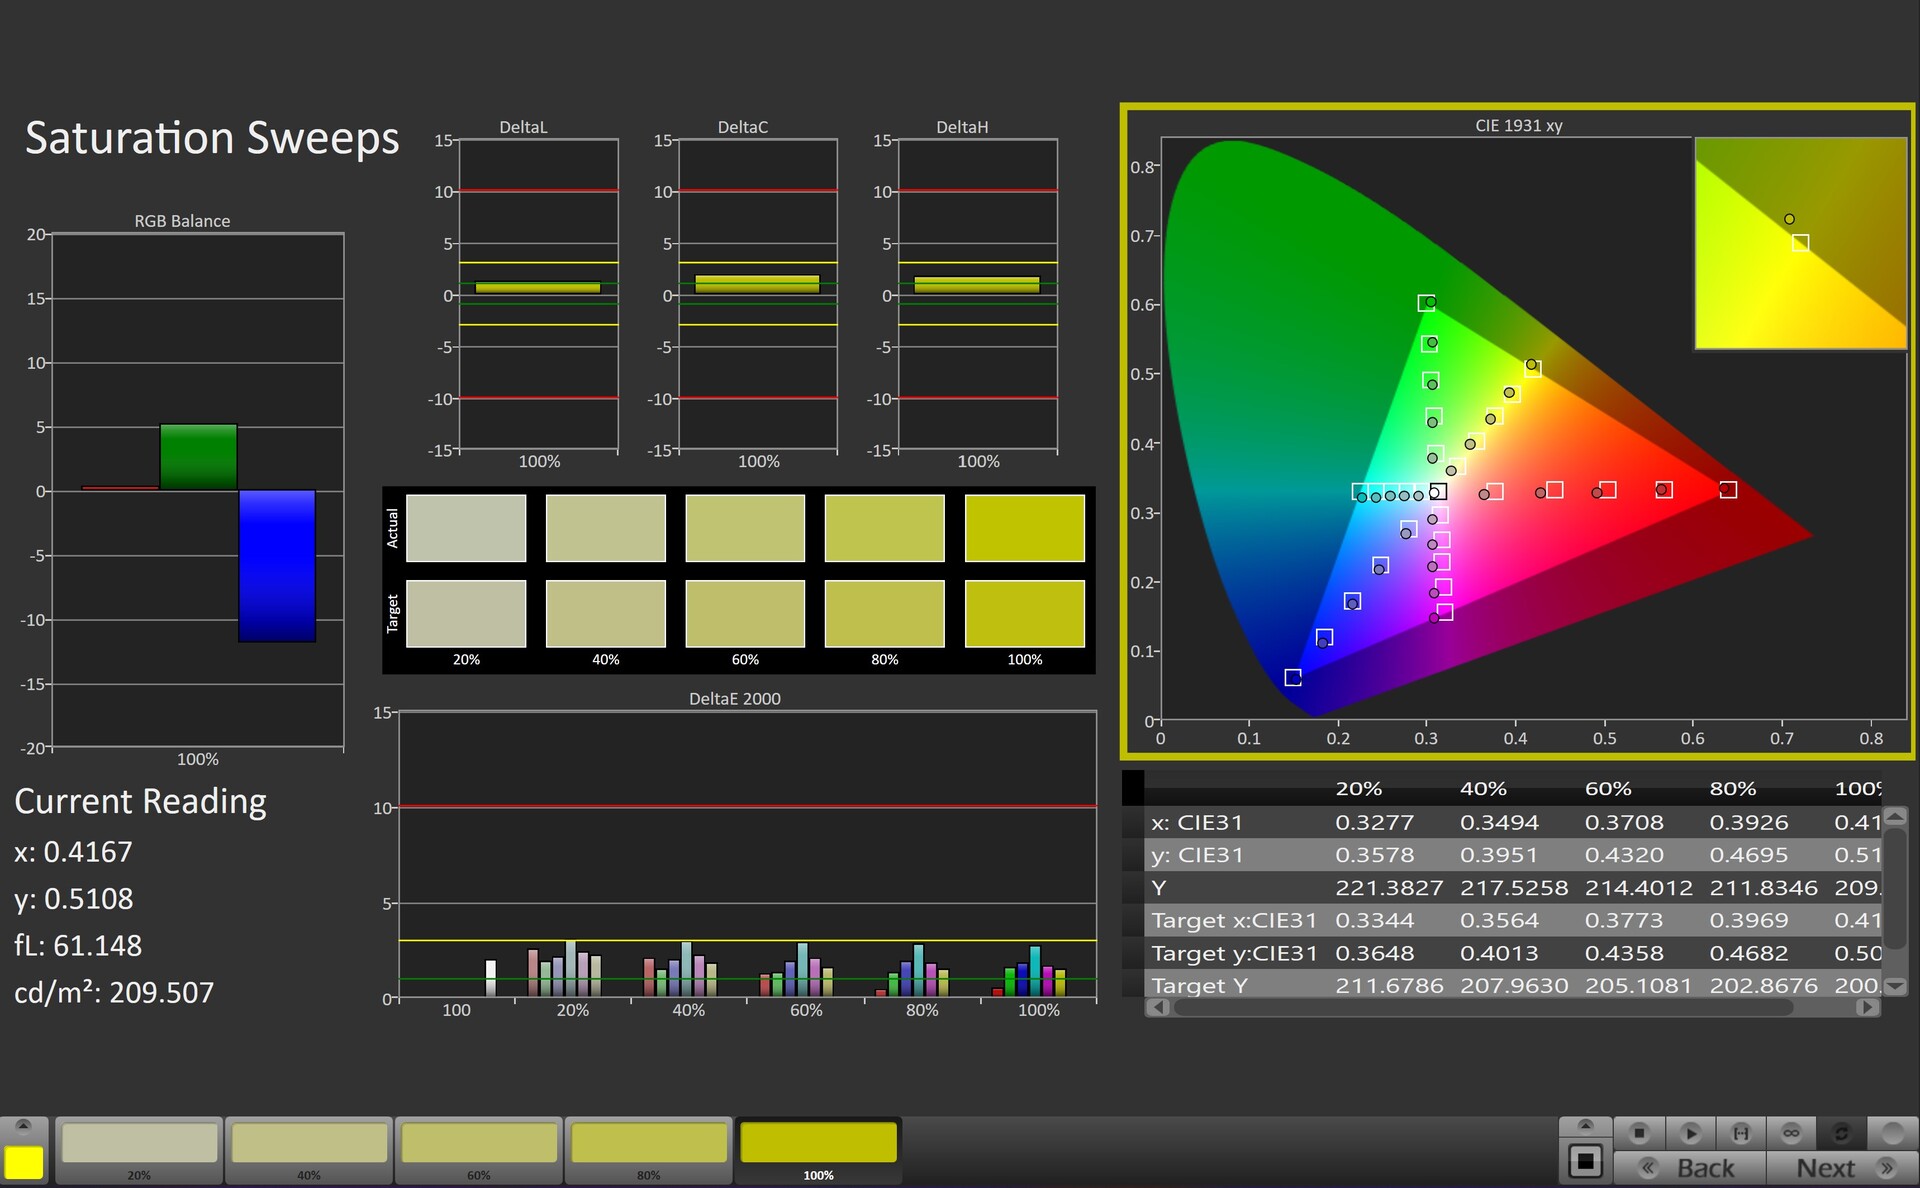Toggle the refresh loop icon
Screen dimensions: 1920x1188
(x=1841, y=1133)
